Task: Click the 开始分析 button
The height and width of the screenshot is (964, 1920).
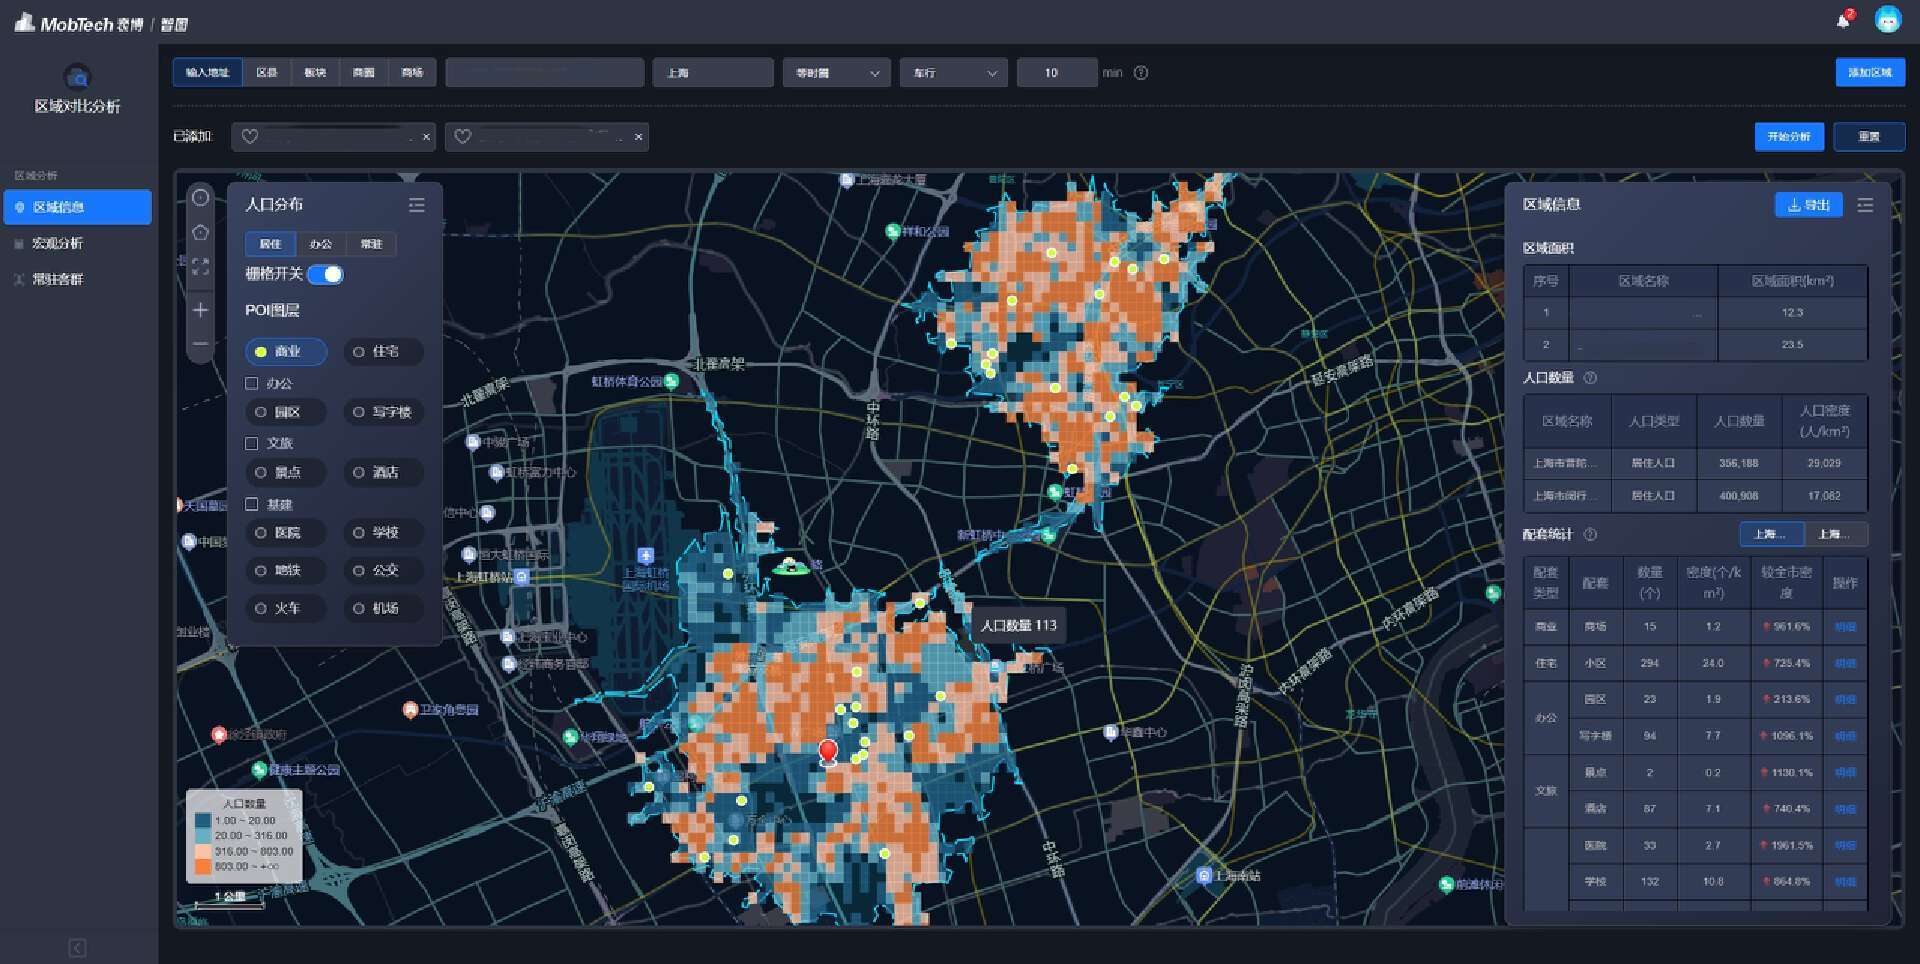Action: click(x=1788, y=137)
